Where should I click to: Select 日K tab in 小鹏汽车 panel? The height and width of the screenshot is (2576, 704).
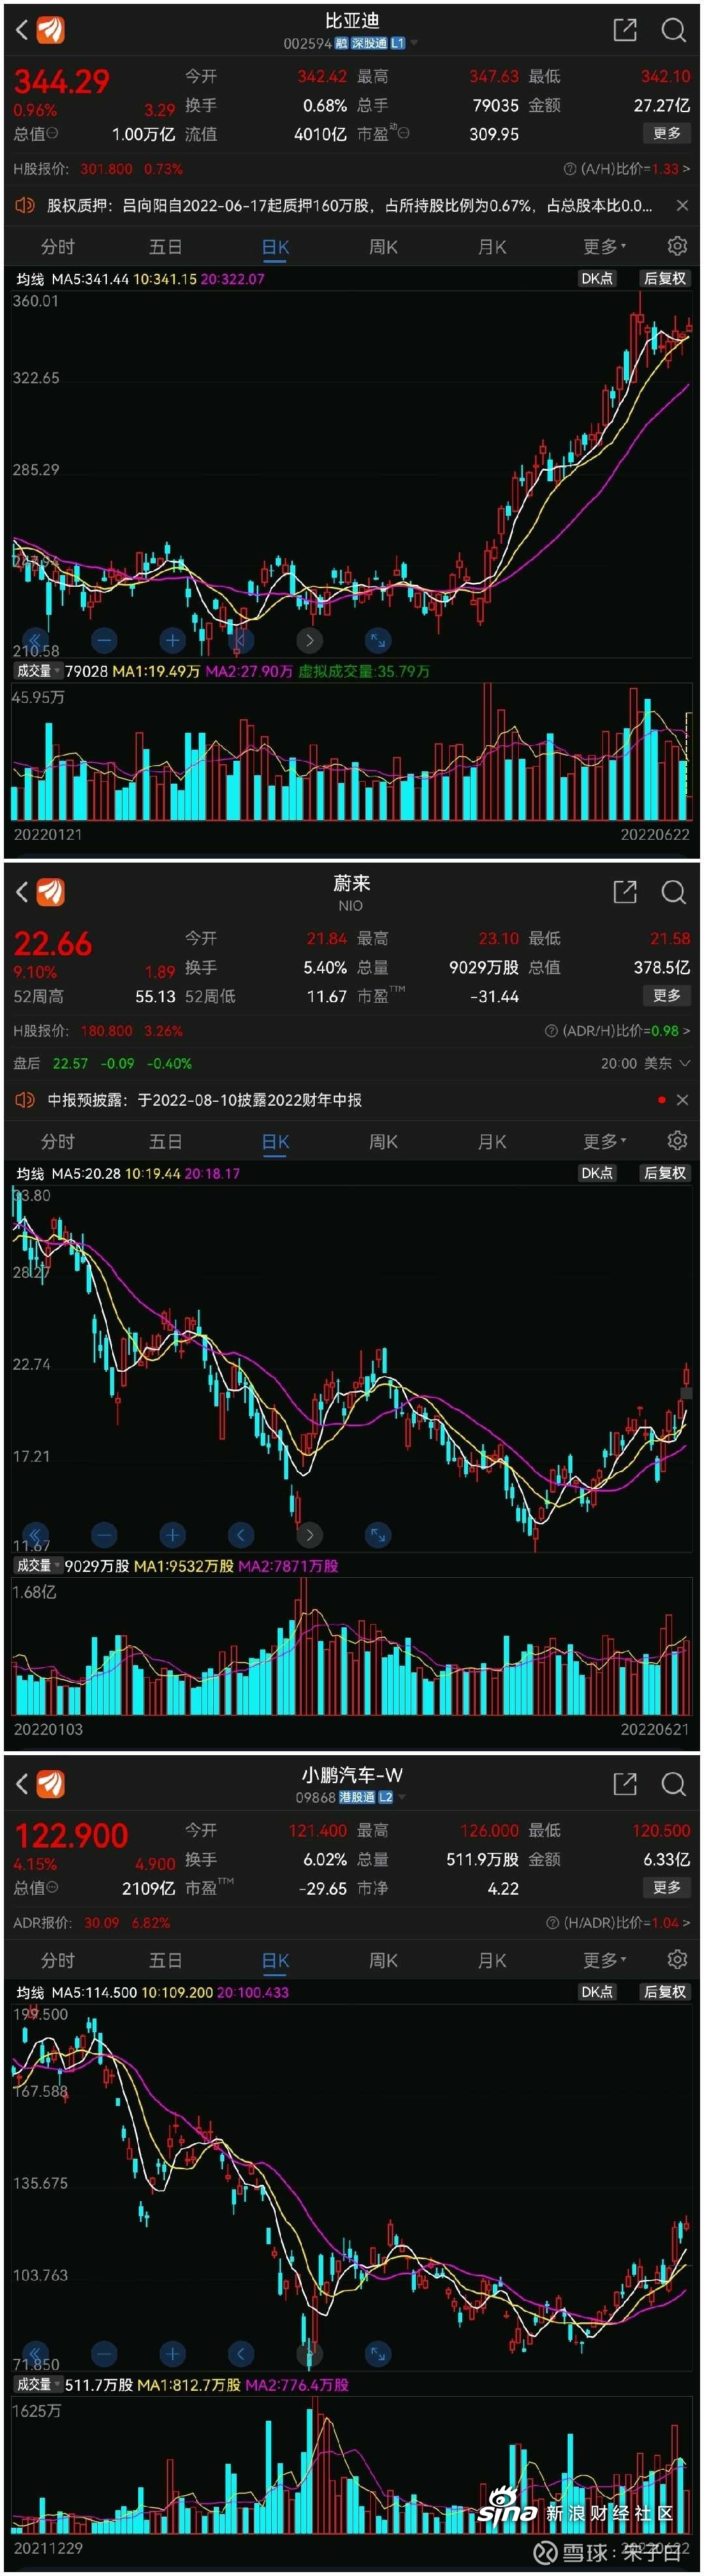[x=275, y=1960]
